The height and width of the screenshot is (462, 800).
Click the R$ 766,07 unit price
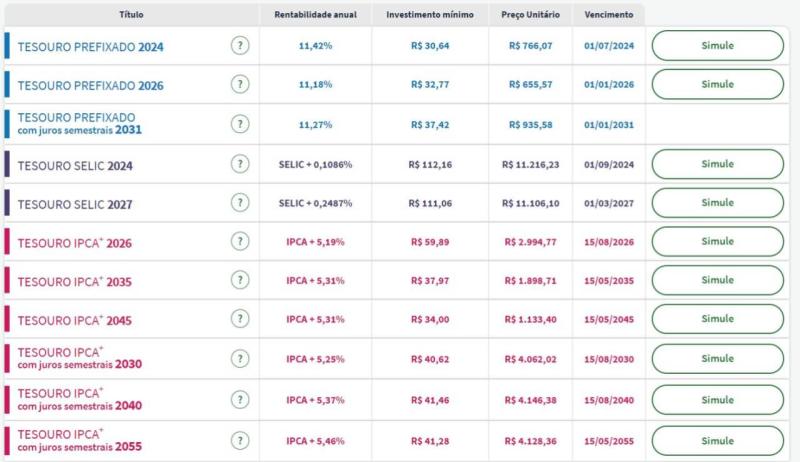pos(531,46)
